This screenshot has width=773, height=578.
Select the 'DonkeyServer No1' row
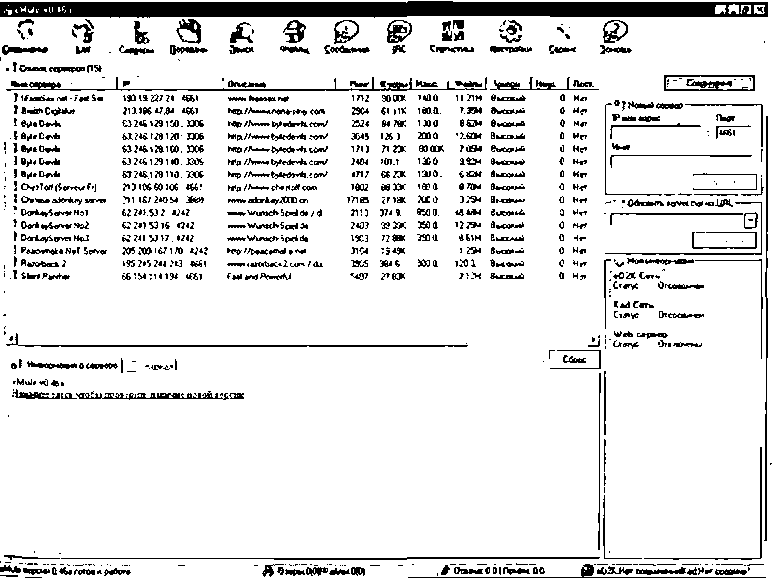click(x=303, y=213)
